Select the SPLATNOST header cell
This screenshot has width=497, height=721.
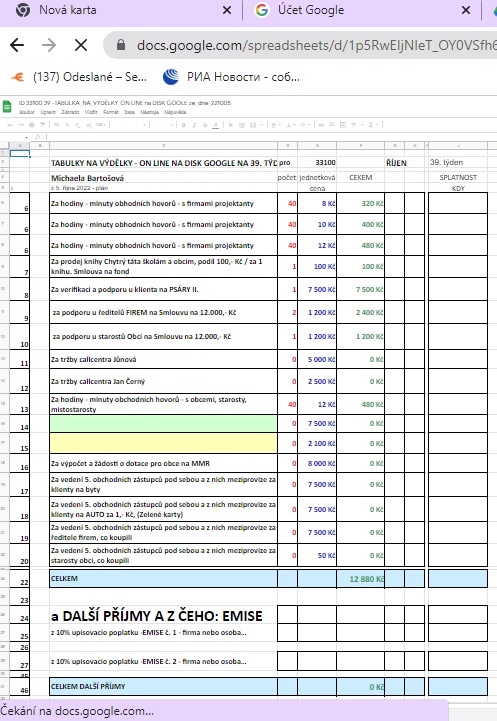[x=457, y=177]
